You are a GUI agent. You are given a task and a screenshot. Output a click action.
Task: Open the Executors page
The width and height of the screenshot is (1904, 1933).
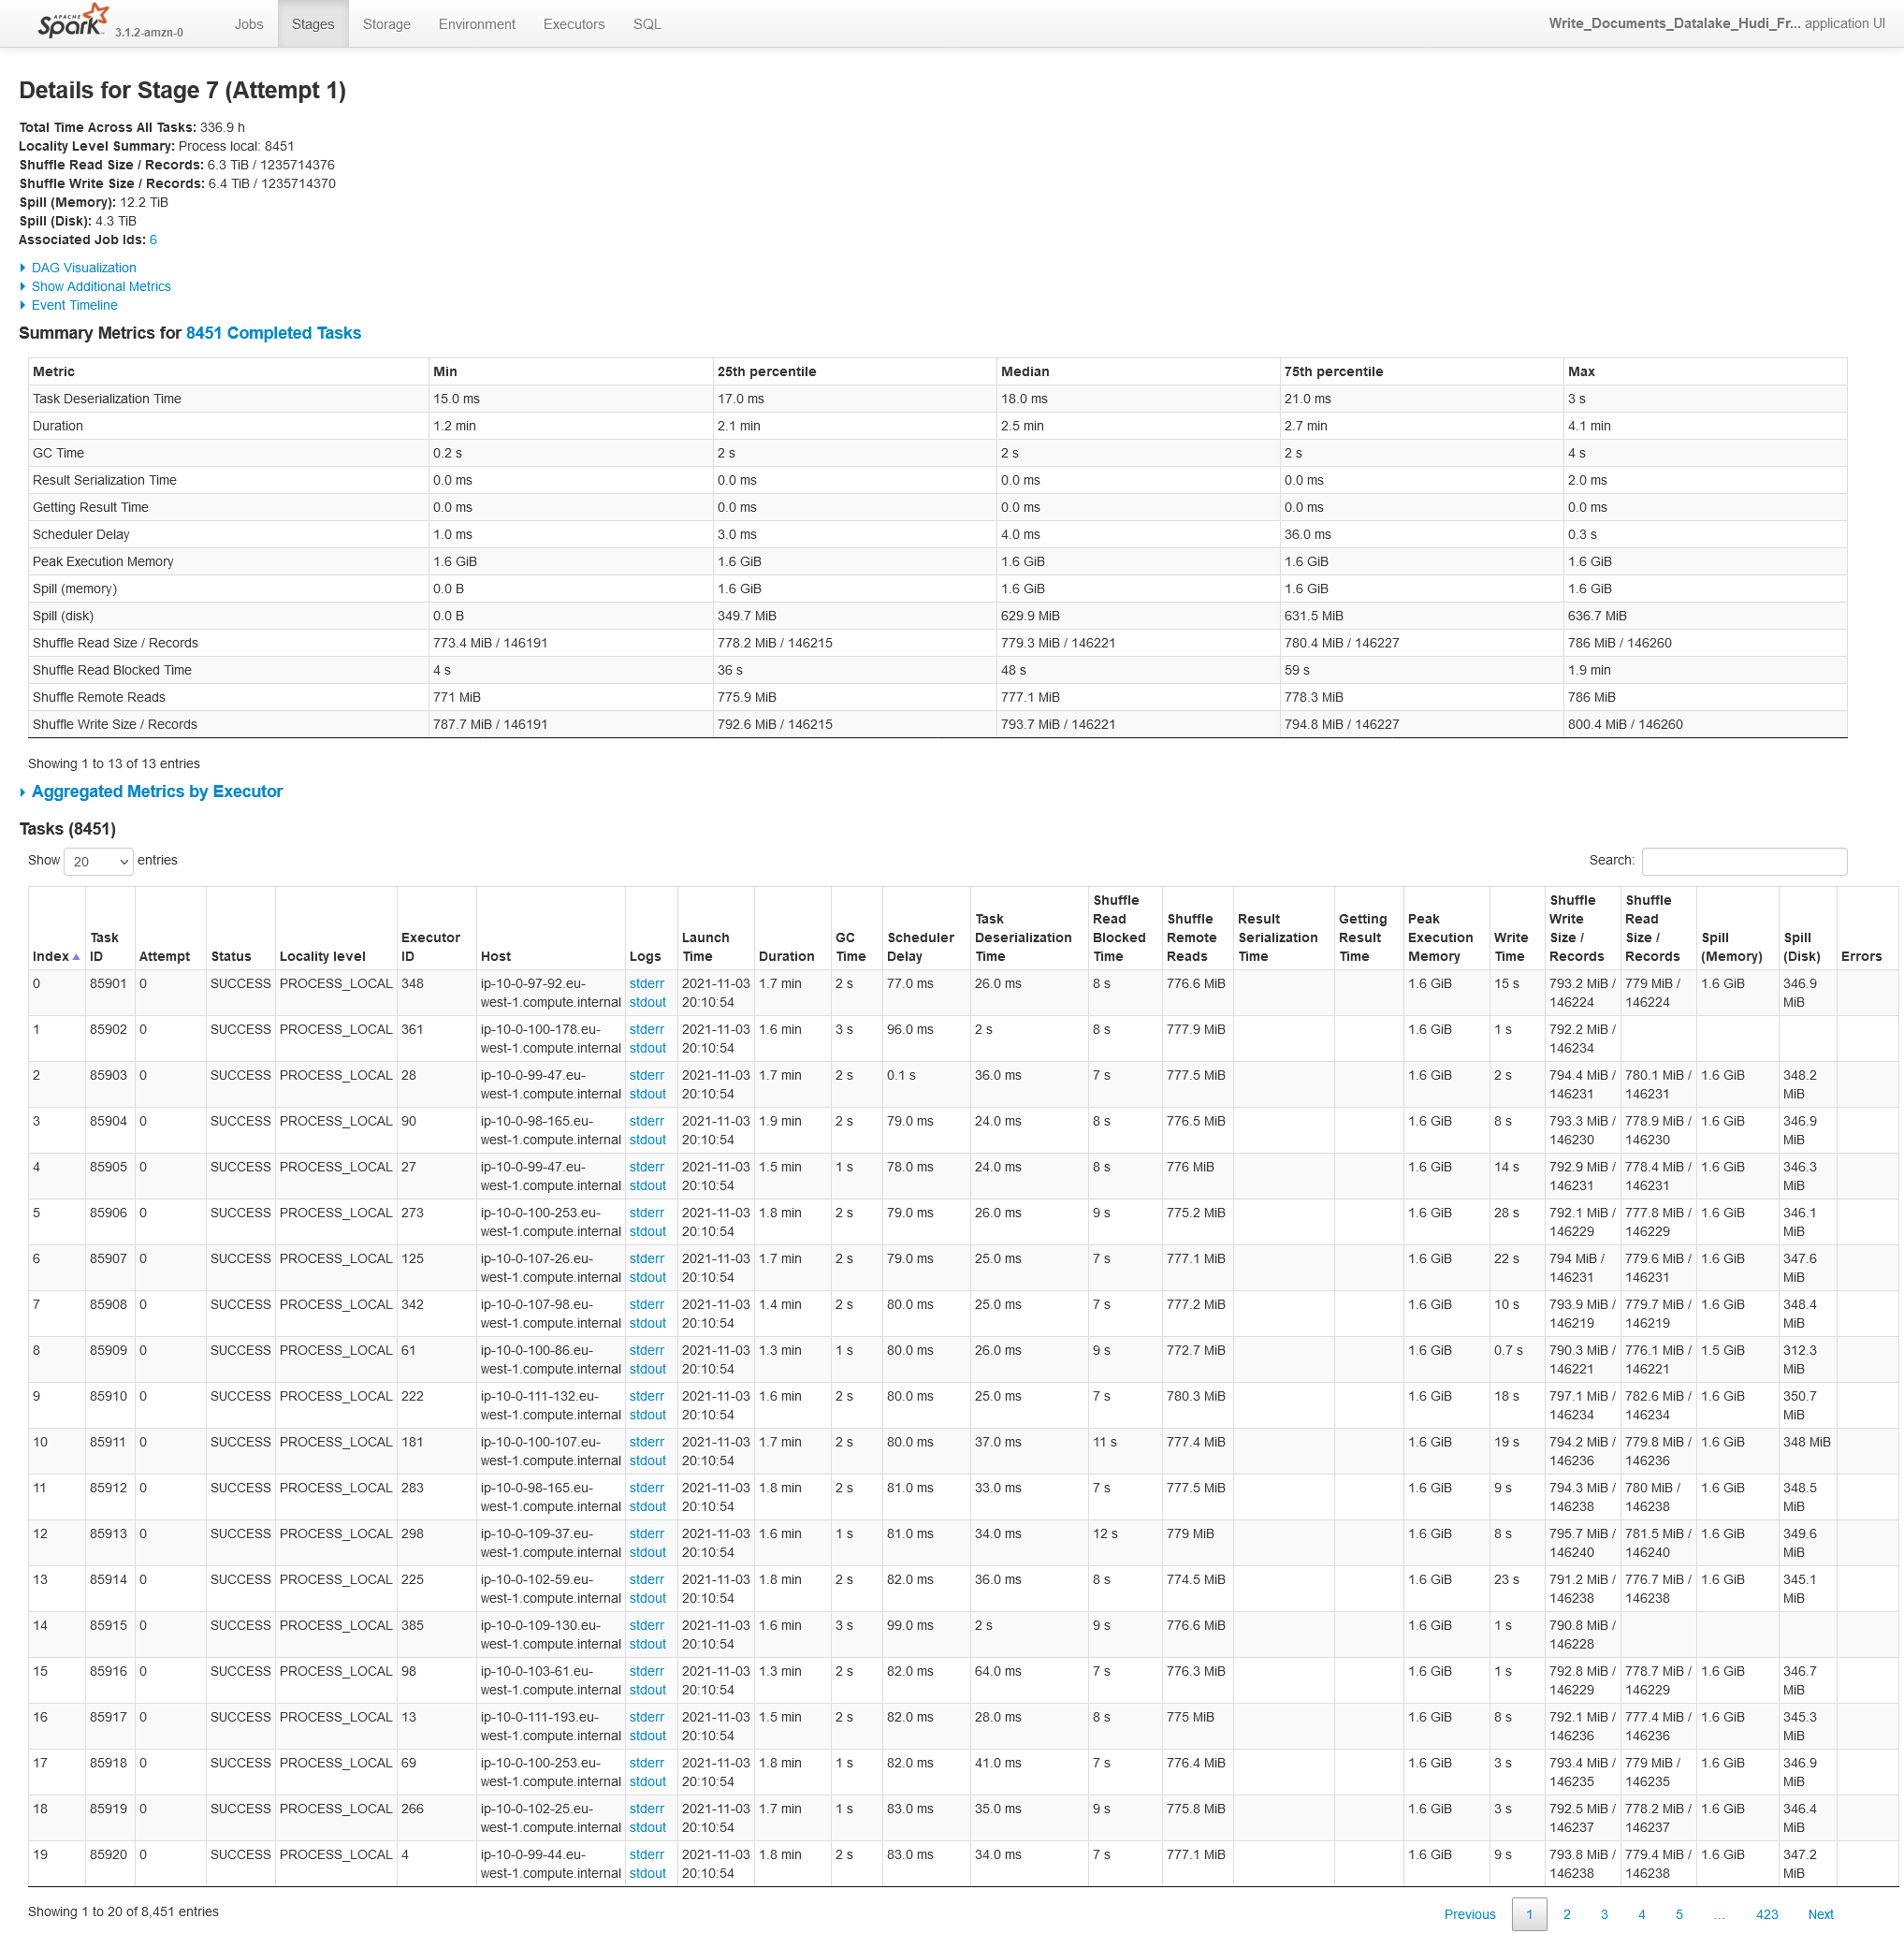click(x=574, y=24)
